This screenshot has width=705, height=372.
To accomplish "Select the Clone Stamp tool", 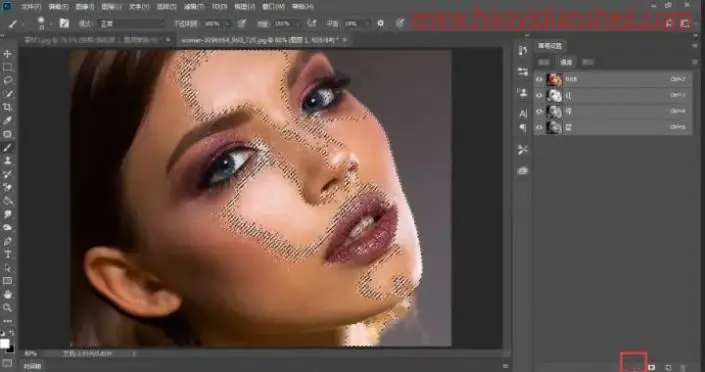I will tap(8, 161).
